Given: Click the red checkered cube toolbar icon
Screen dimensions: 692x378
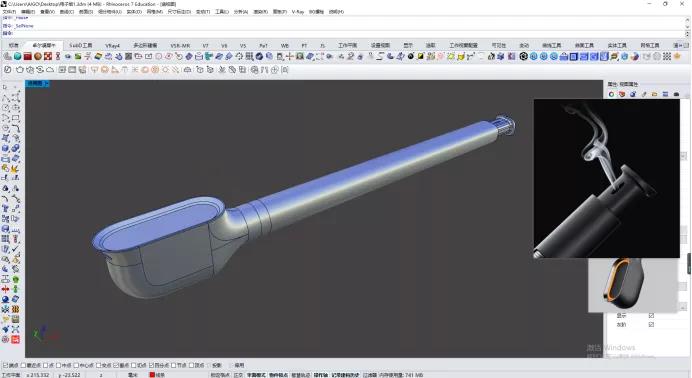Looking at the screenshot, I should pos(48,56).
